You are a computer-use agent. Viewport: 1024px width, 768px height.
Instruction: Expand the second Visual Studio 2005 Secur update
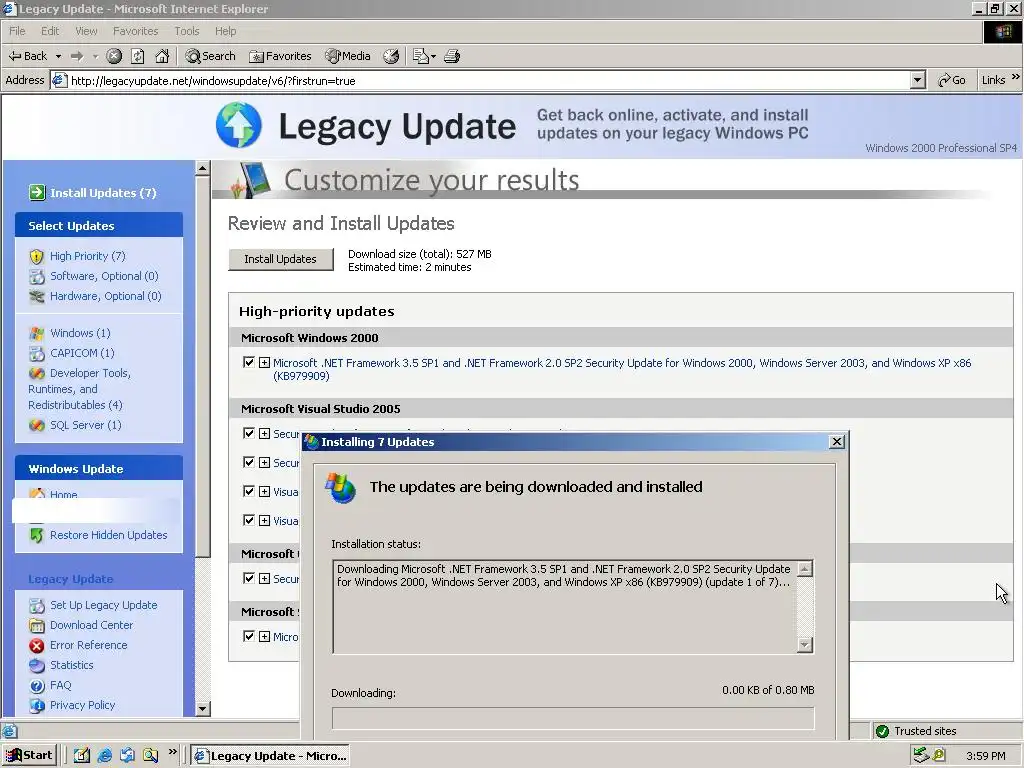pos(264,462)
